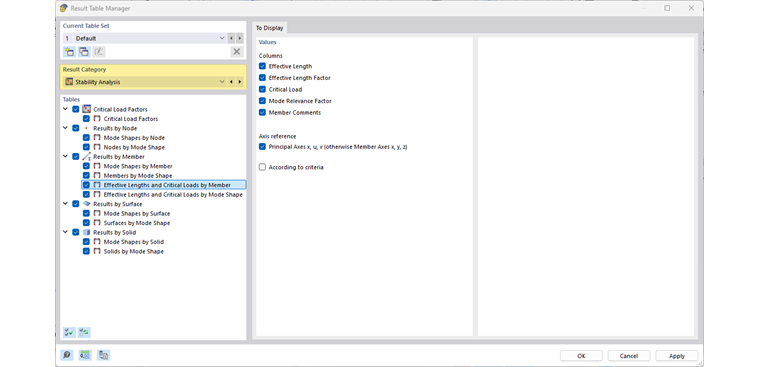Screen dimensions: 760x367
Task: Delete the current table set
Action: click(x=237, y=52)
